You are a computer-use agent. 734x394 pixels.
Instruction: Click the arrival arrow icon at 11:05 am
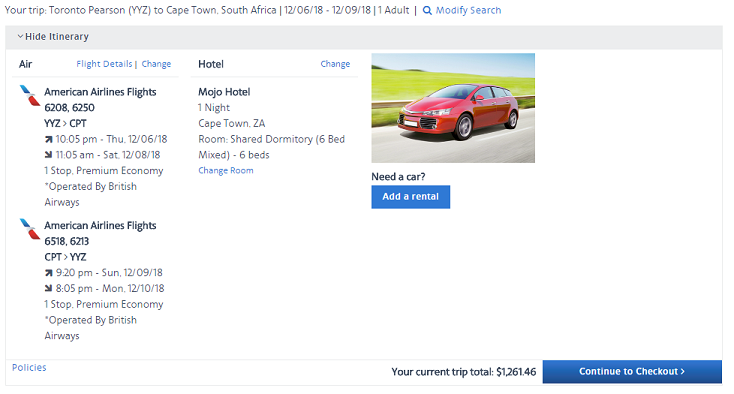point(49,155)
